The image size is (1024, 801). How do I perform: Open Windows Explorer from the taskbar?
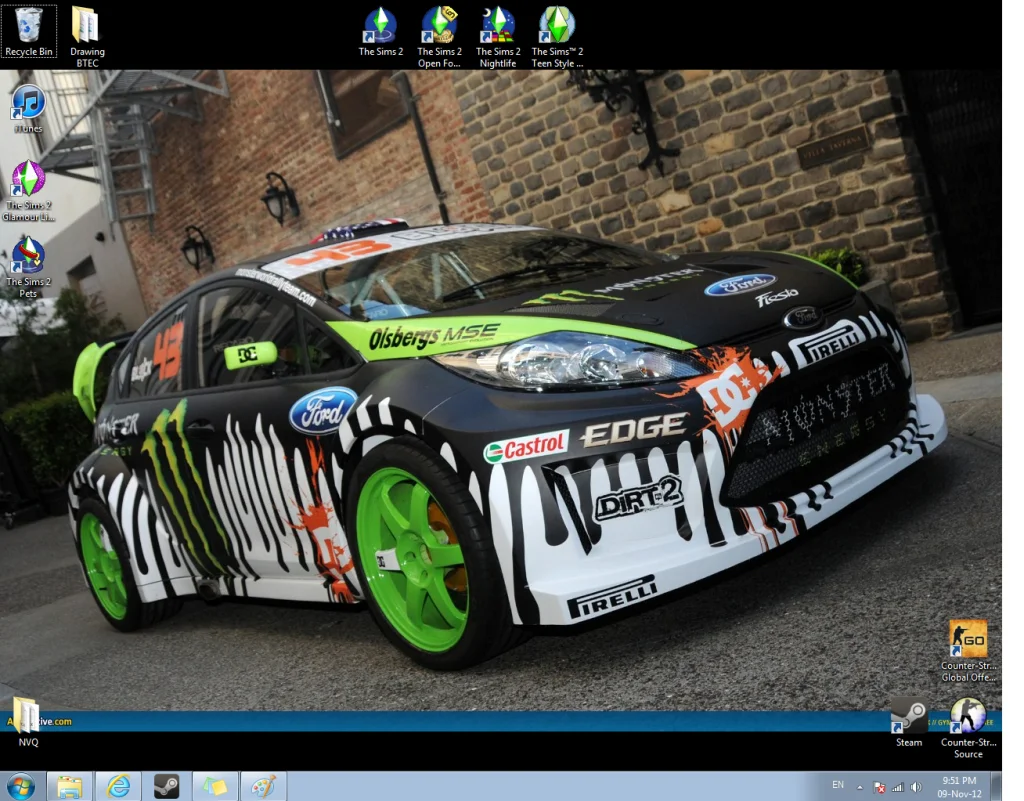click(x=69, y=787)
